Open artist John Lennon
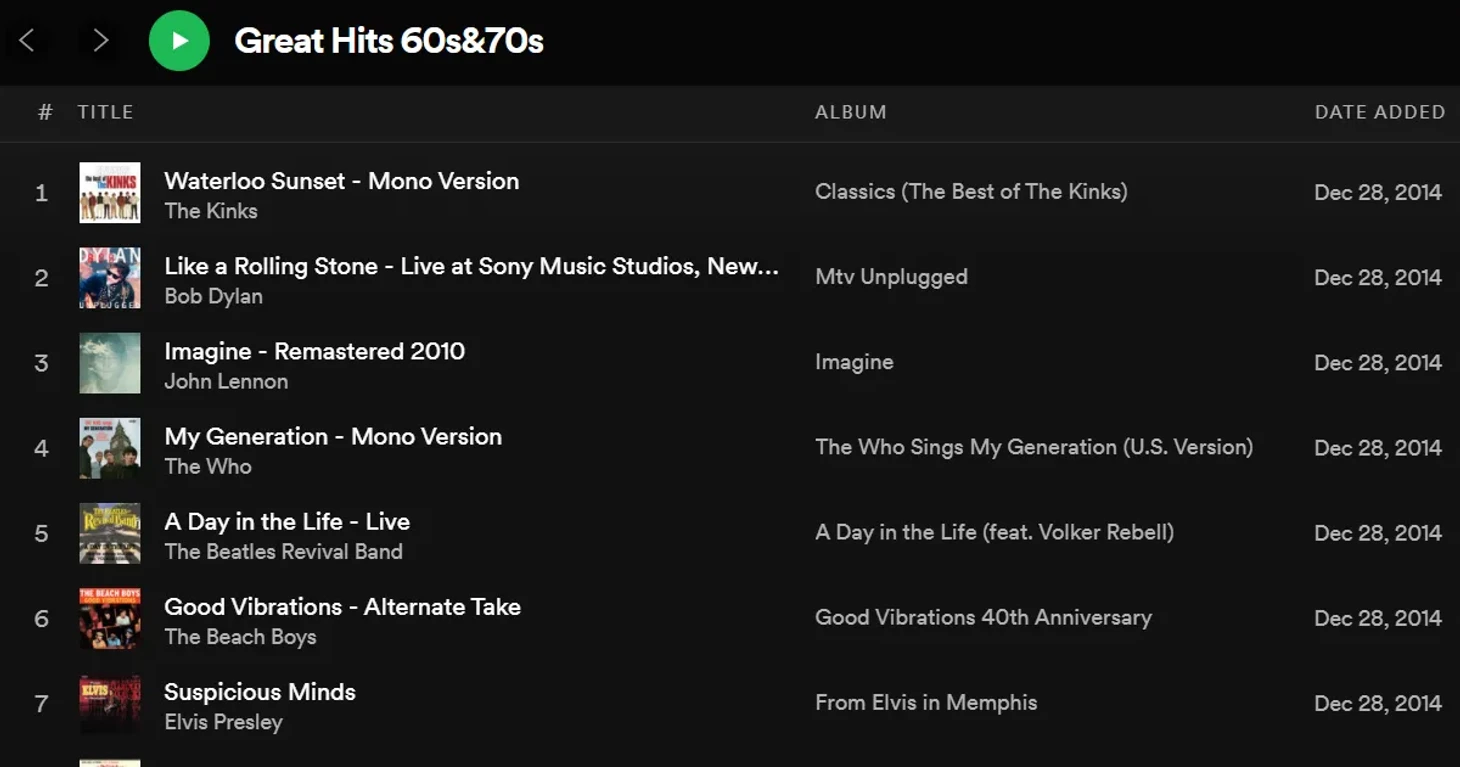The width and height of the screenshot is (1460, 767). click(226, 381)
